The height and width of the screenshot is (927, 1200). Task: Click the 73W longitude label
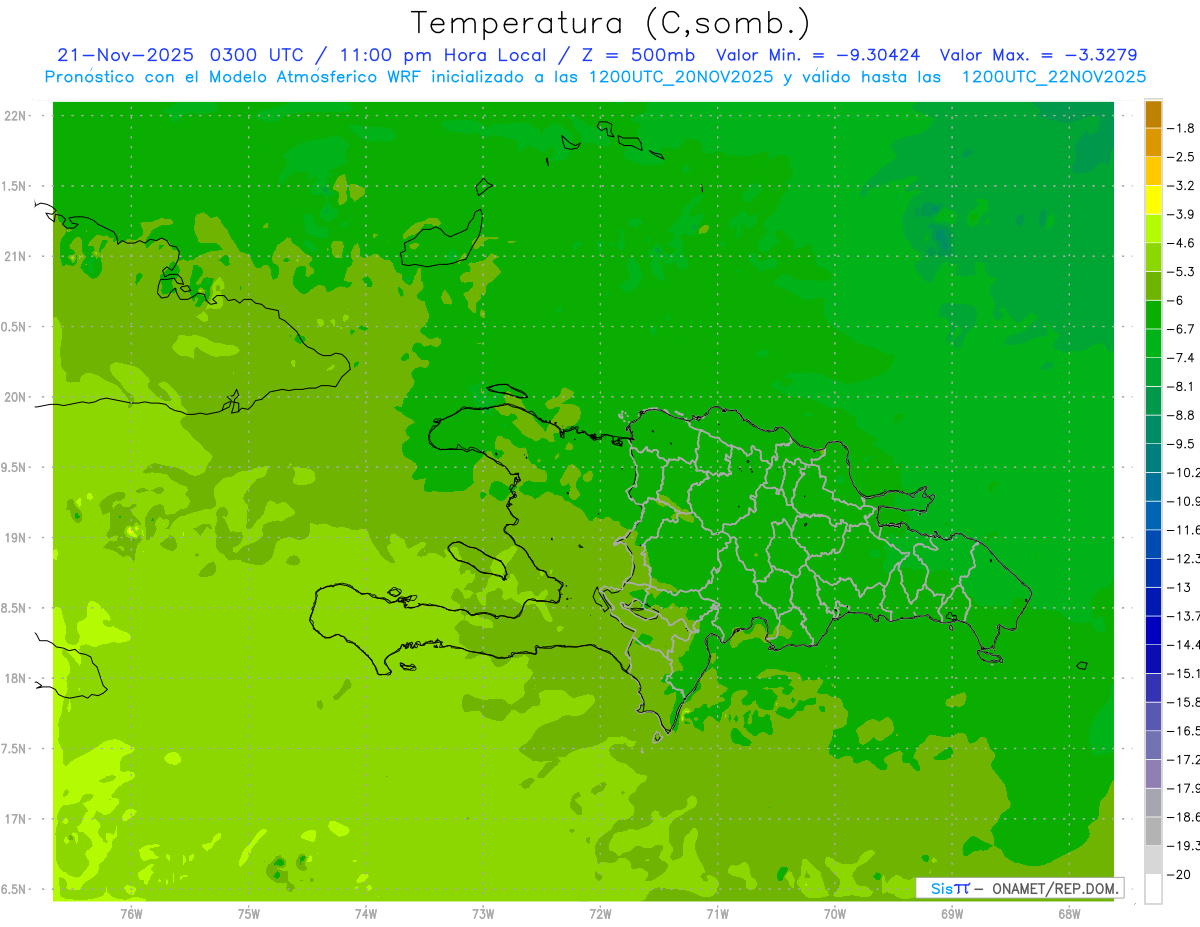(x=483, y=914)
